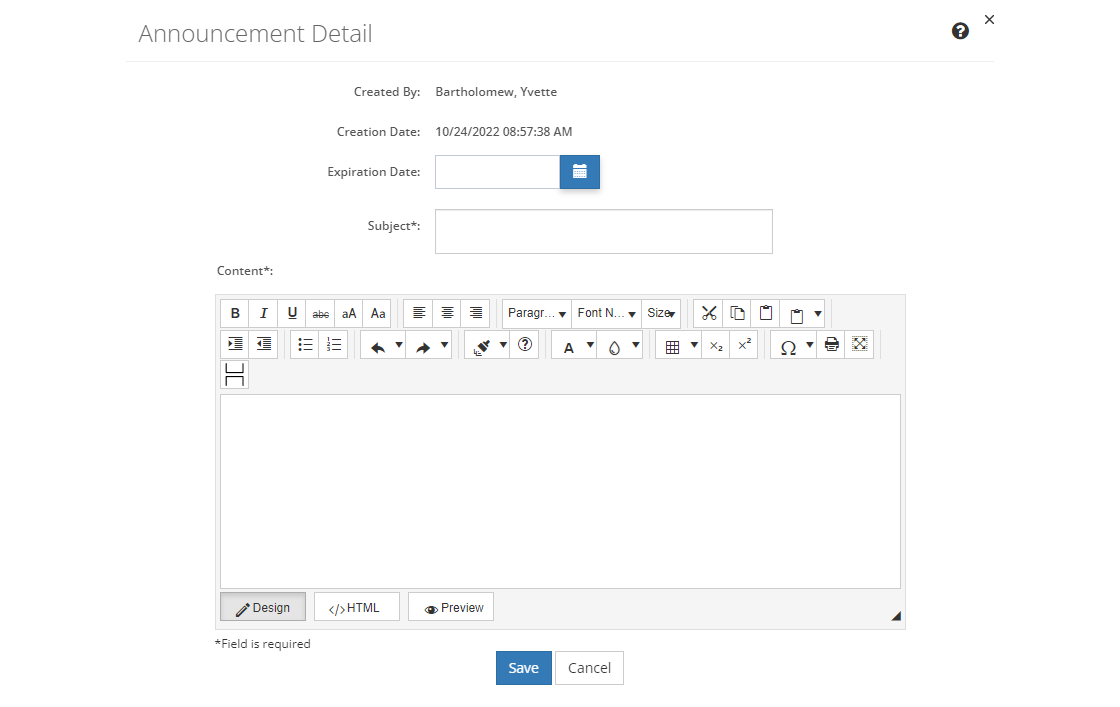Toggle bold formatting in the editor
This screenshot has width=1120, height=707.
click(235, 313)
